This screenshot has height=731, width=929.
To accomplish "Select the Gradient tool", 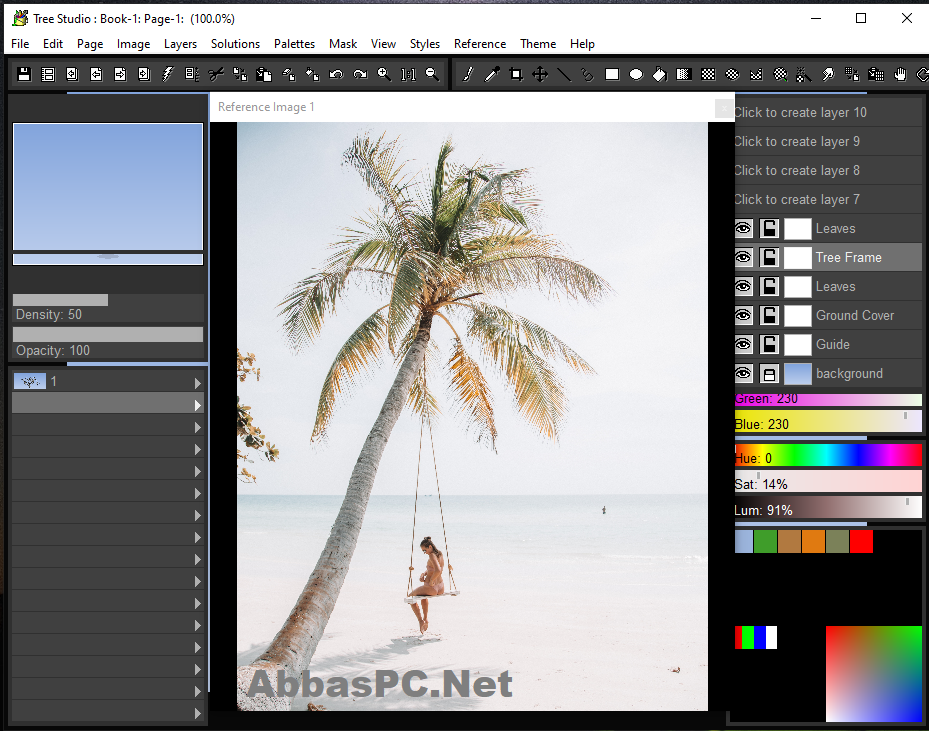I will (x=684, y=74).
